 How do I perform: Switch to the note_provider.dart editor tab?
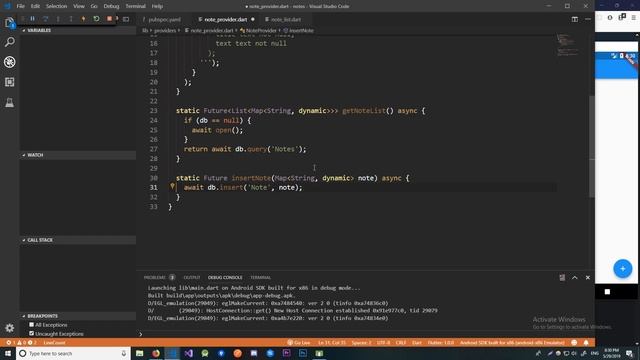[226, 19]
